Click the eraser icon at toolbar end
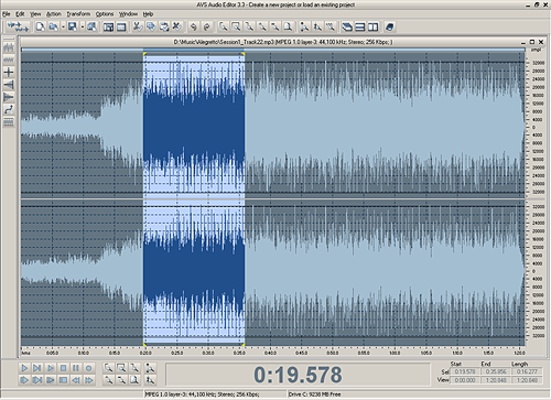Image resolution: width=551 pixels, height=400 pixels. point(389,27)
